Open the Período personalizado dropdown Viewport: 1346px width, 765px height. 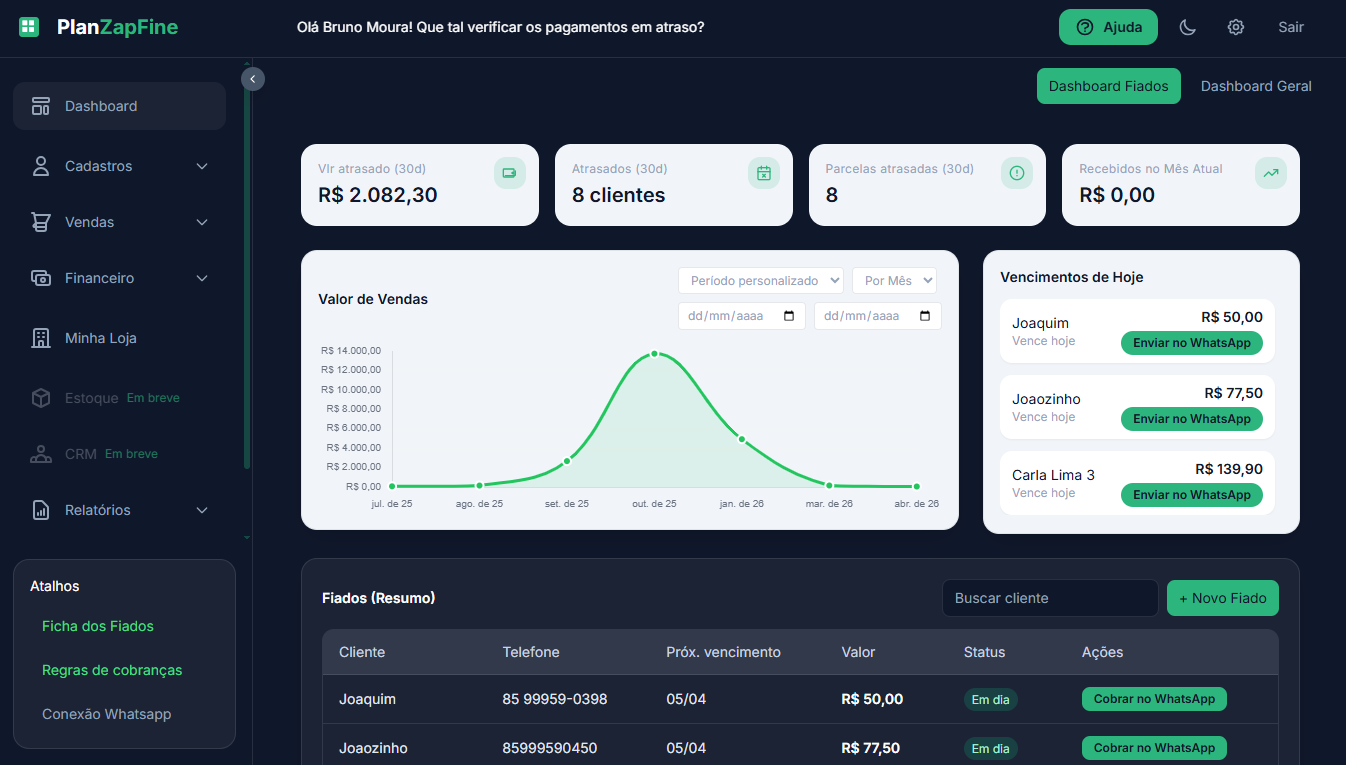tap(760, 280)
